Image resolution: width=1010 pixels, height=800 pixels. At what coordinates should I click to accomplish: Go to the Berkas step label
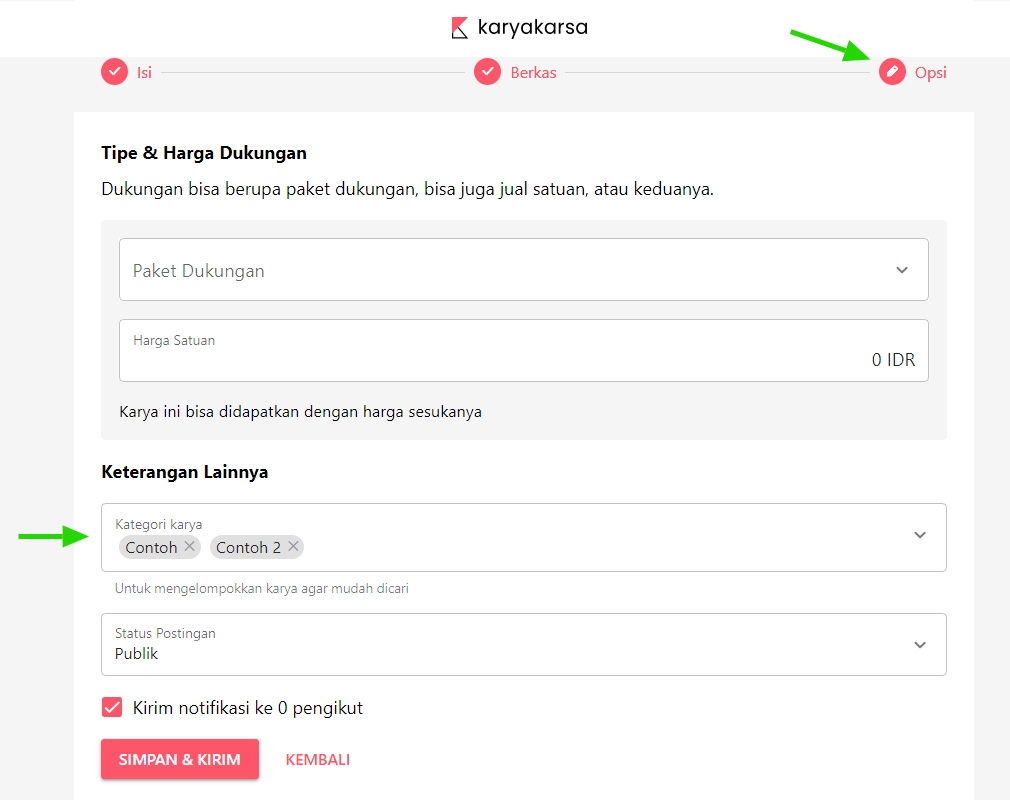pyautogui.click(x=533, y=72)
